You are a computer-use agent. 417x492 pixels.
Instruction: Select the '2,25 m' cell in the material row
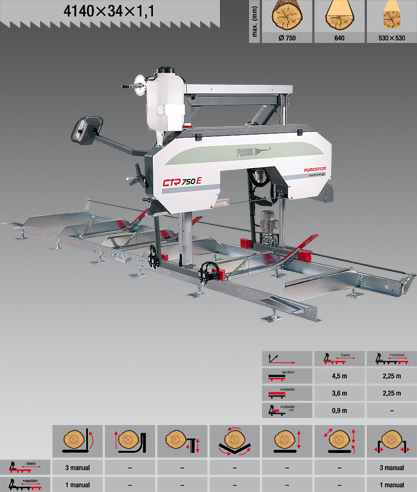tap(392, 393)
